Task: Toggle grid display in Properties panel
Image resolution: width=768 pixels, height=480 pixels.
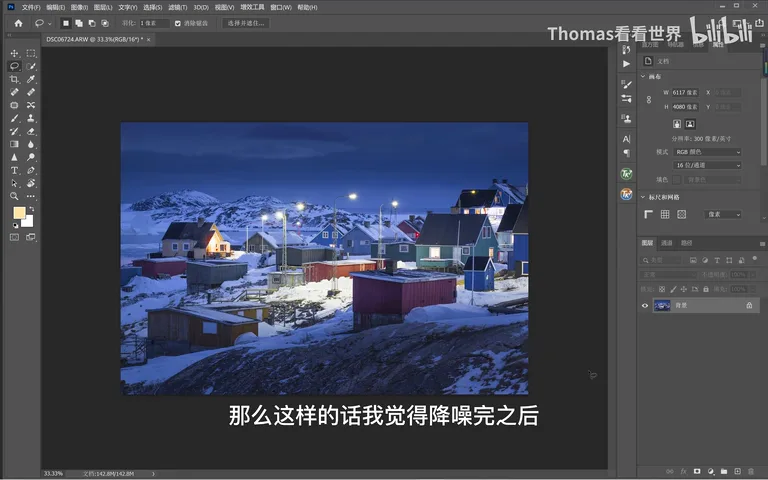Action: (665, 214)
